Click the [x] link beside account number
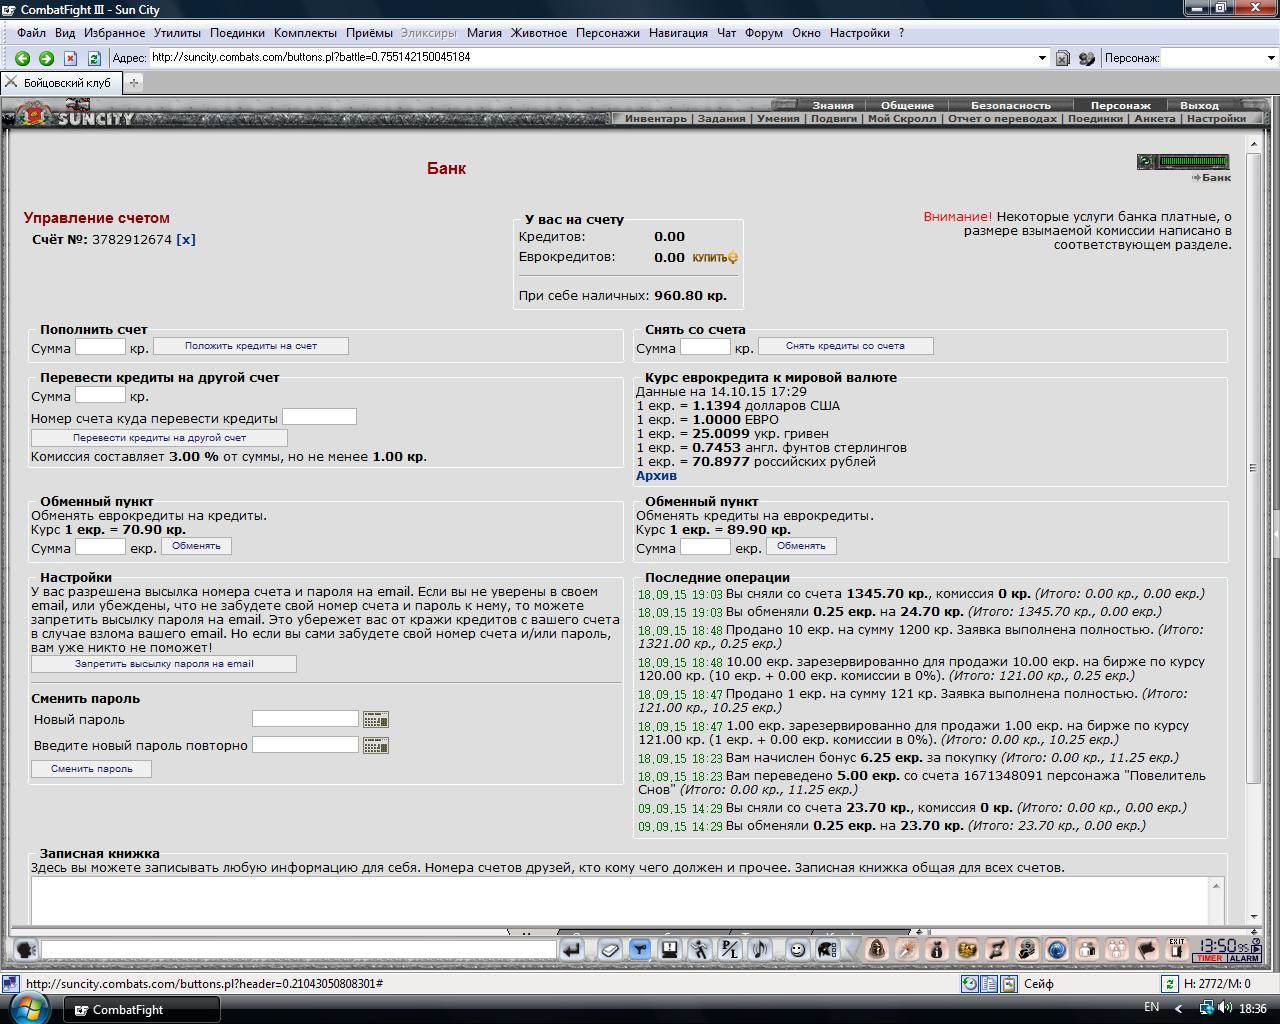This screenshot has height=1024, width=1280. (186, 239)
